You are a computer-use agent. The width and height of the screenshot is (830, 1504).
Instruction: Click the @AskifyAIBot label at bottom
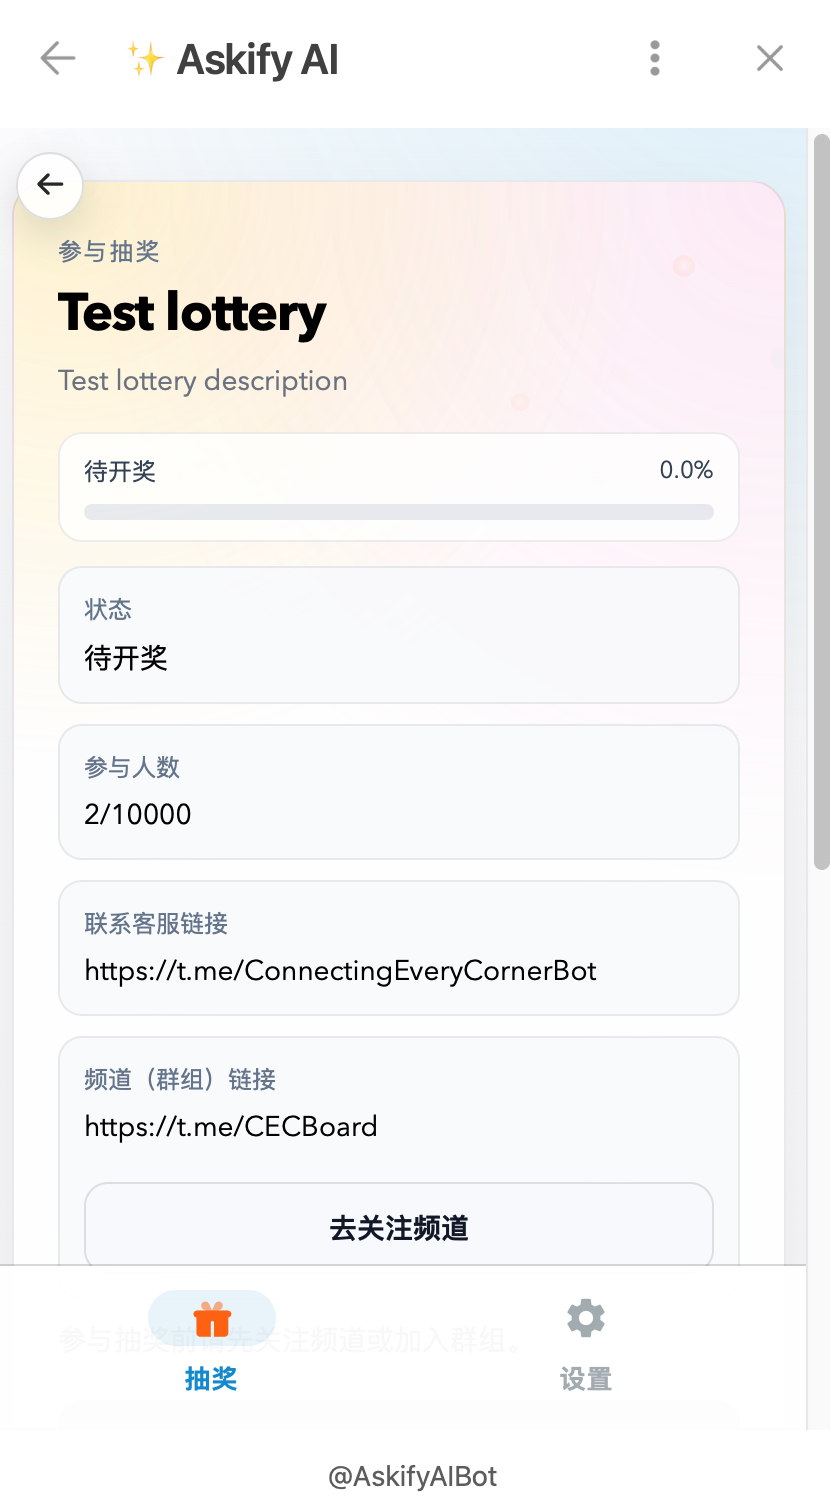click(413, 1476)
